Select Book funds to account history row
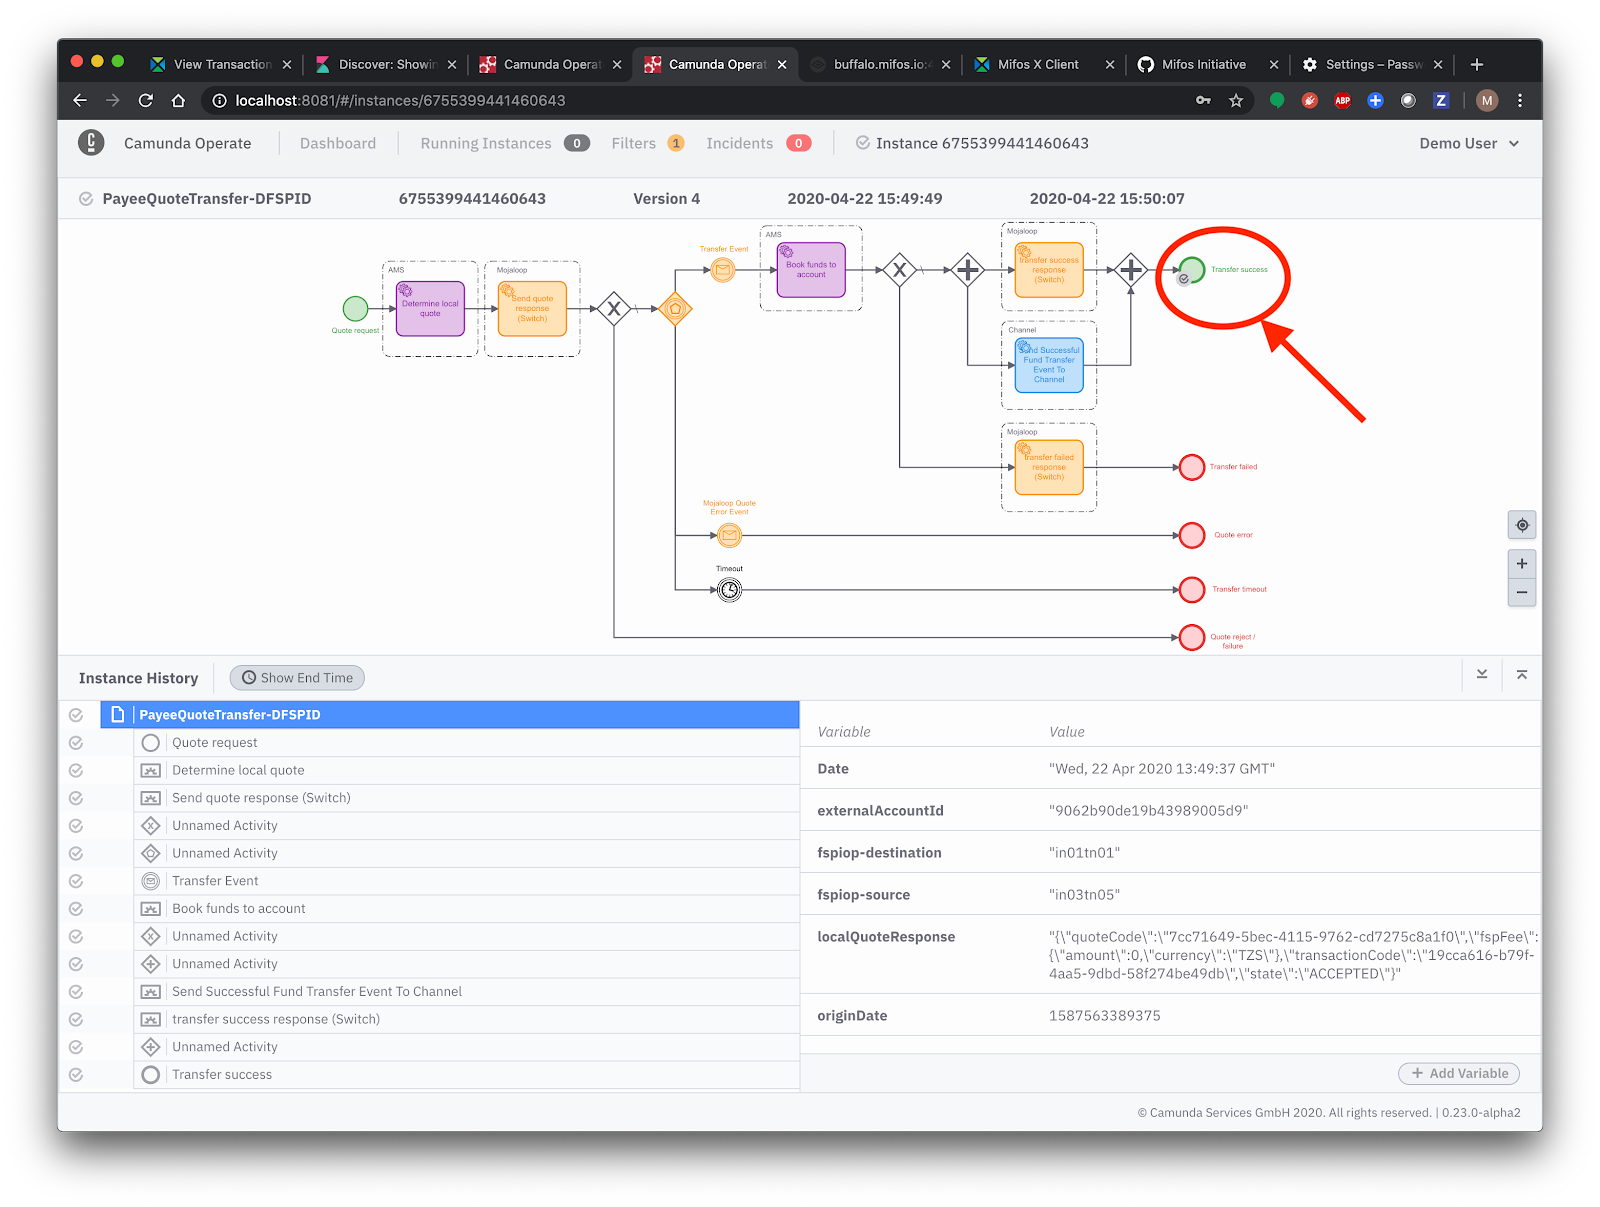The height and width of the screenshot is (1207, 1600). pyautogui.click(x=466, y=909)
